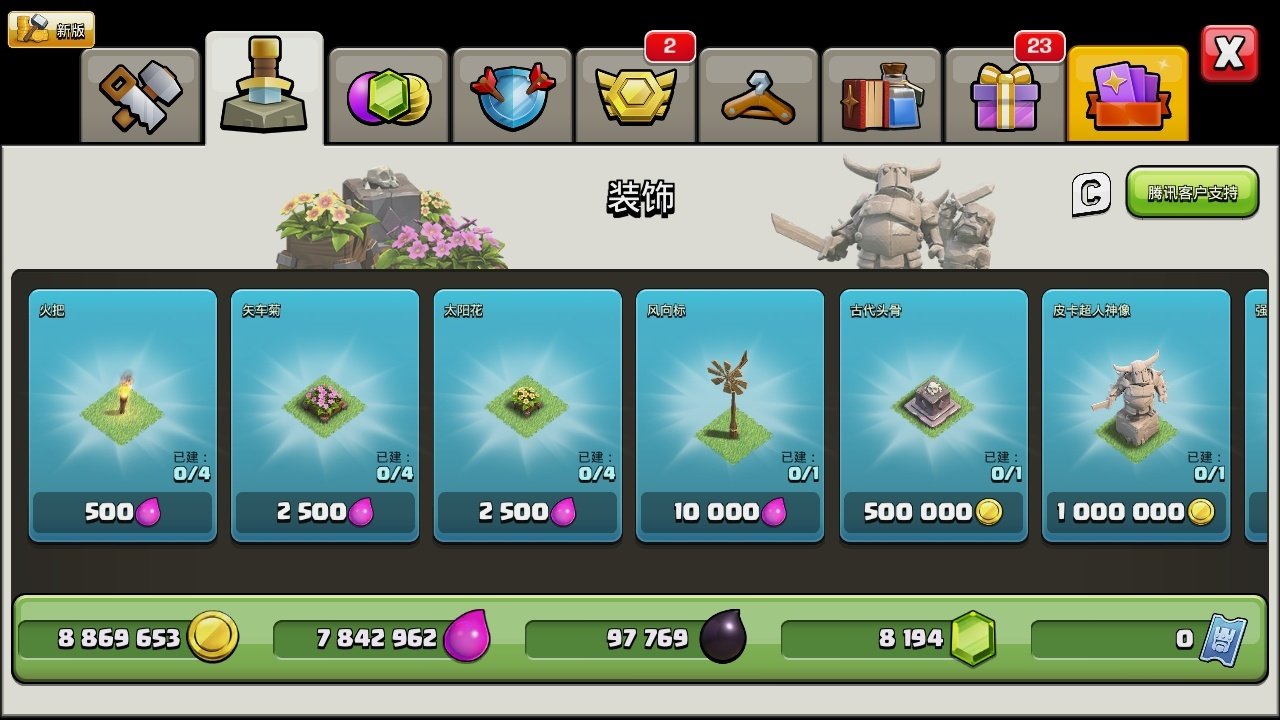This screenshot has height=720, width=1280.
Task: Select the 古代头骨 ancient skull card
Action: coord(933,416)
